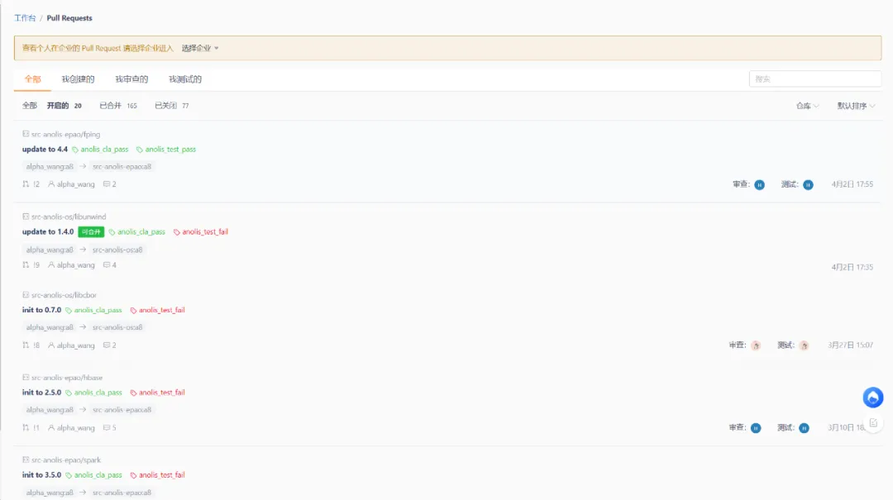
Task: Filter by 已关闭 77 status
Action: pos(171,105)
